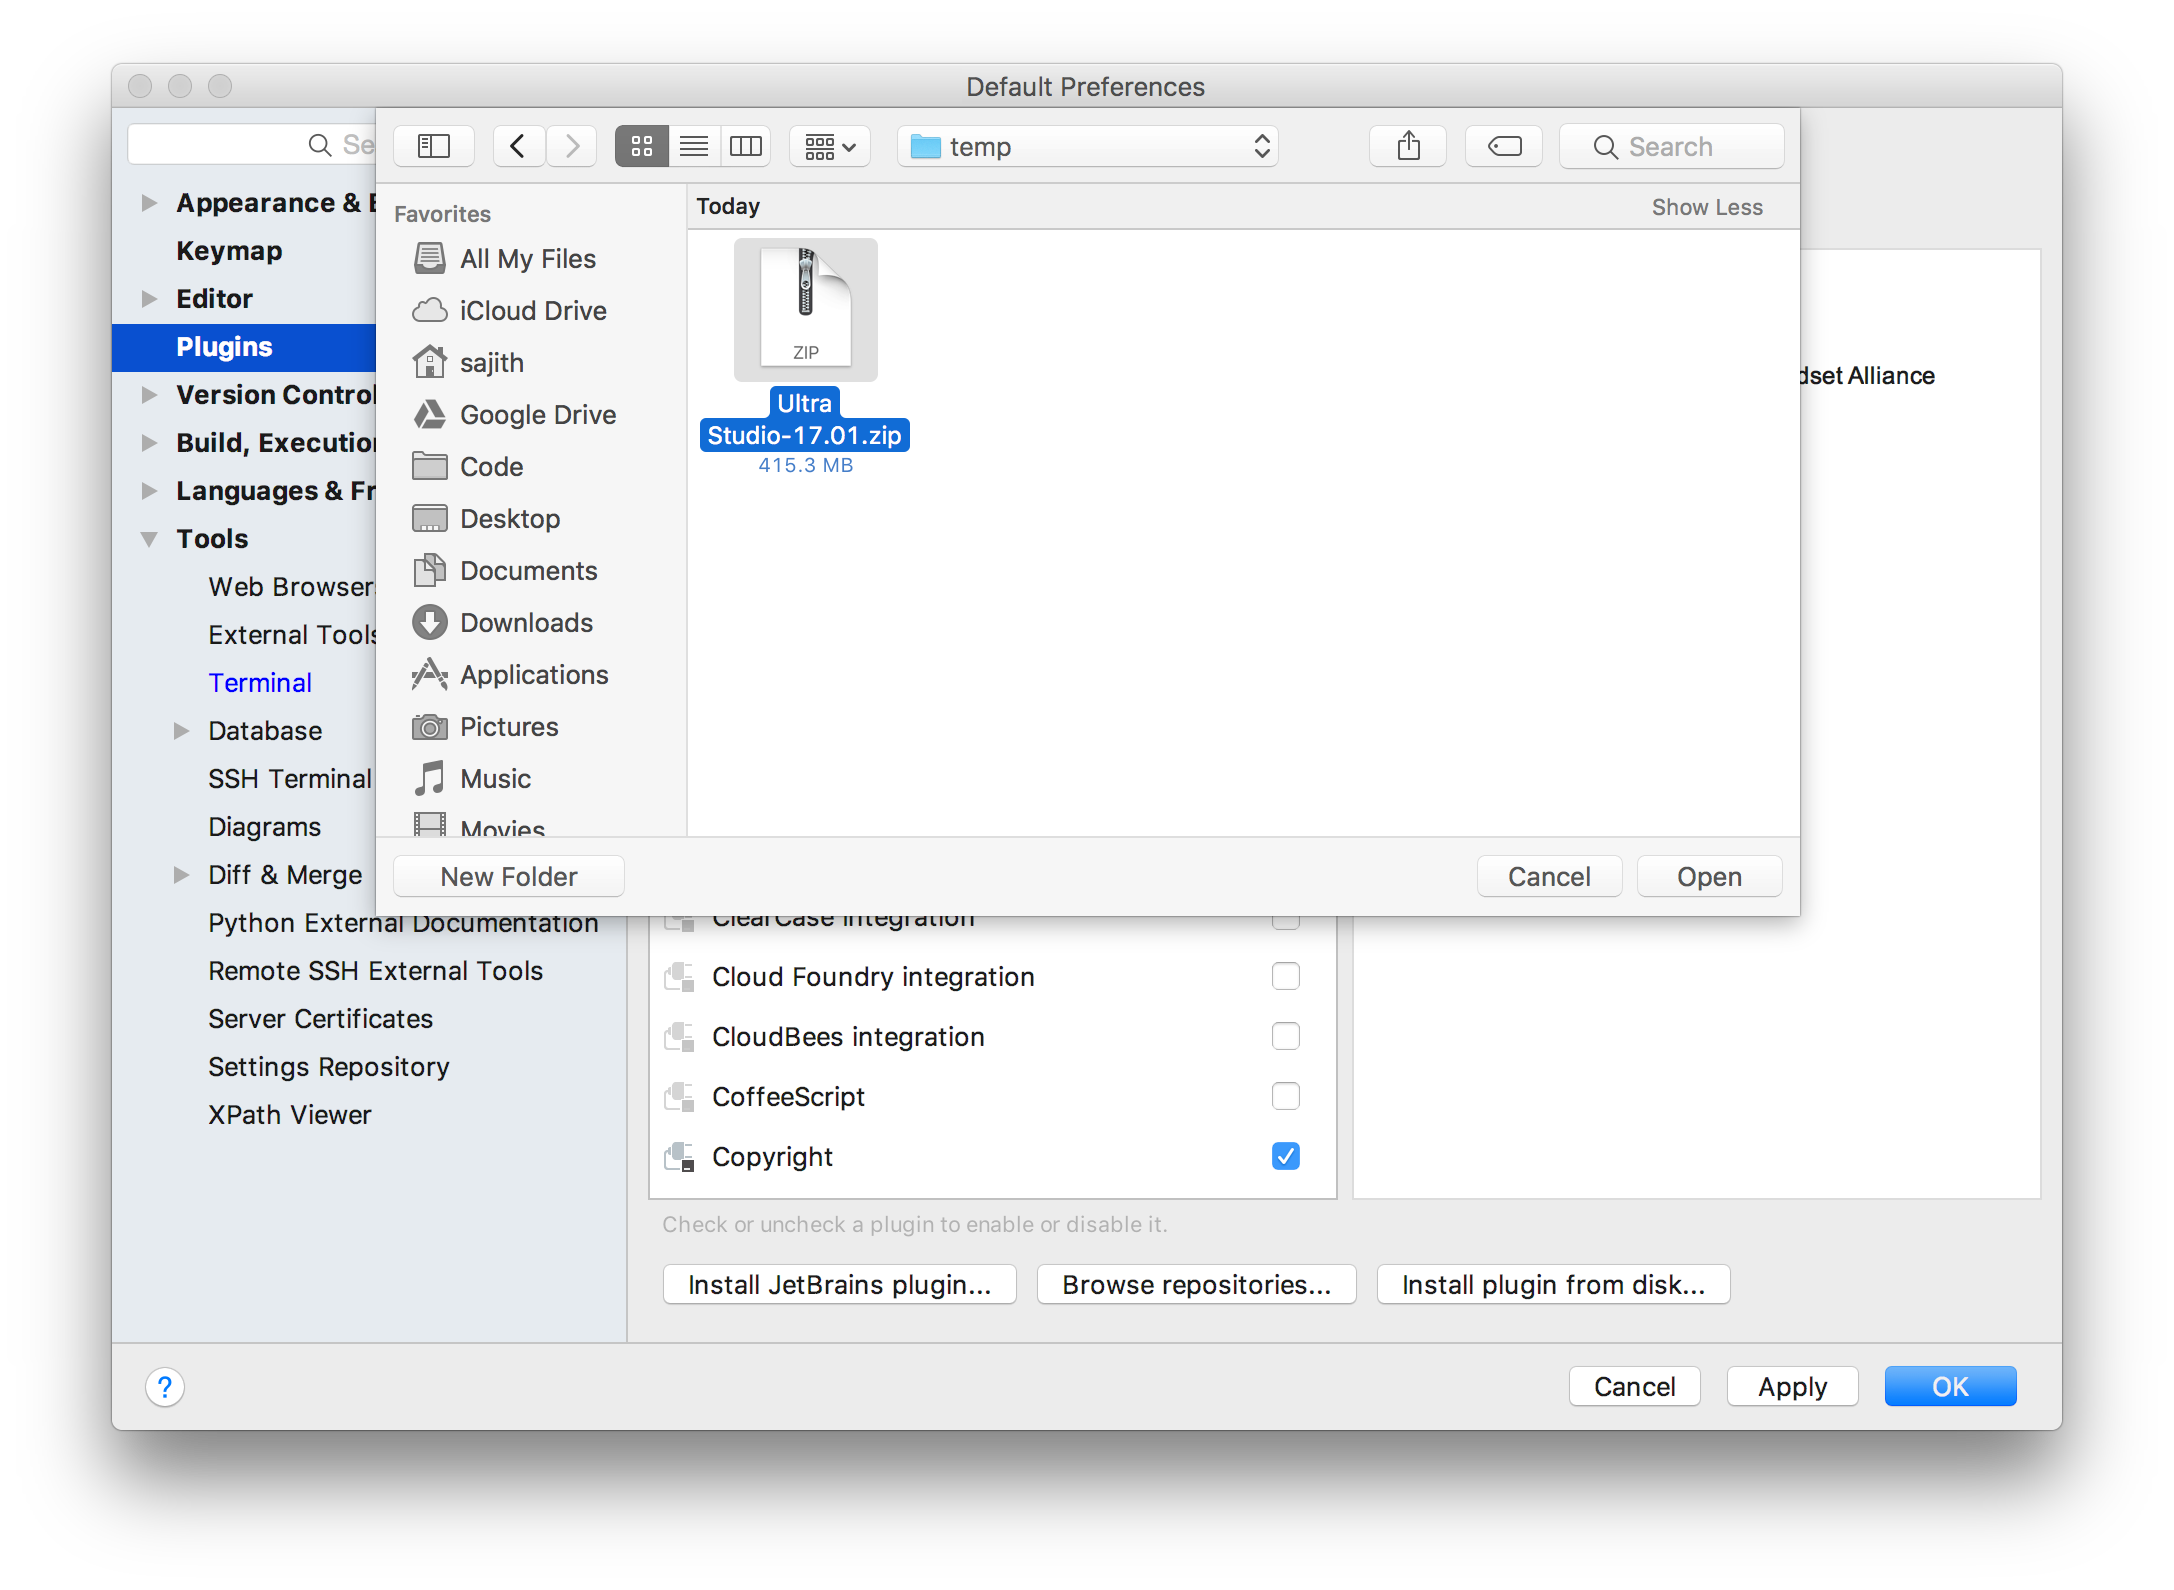Click the preferences search field
The width and height of the screenshot is (2174, 1590).
pyautogui.click(x=252, y=145)
